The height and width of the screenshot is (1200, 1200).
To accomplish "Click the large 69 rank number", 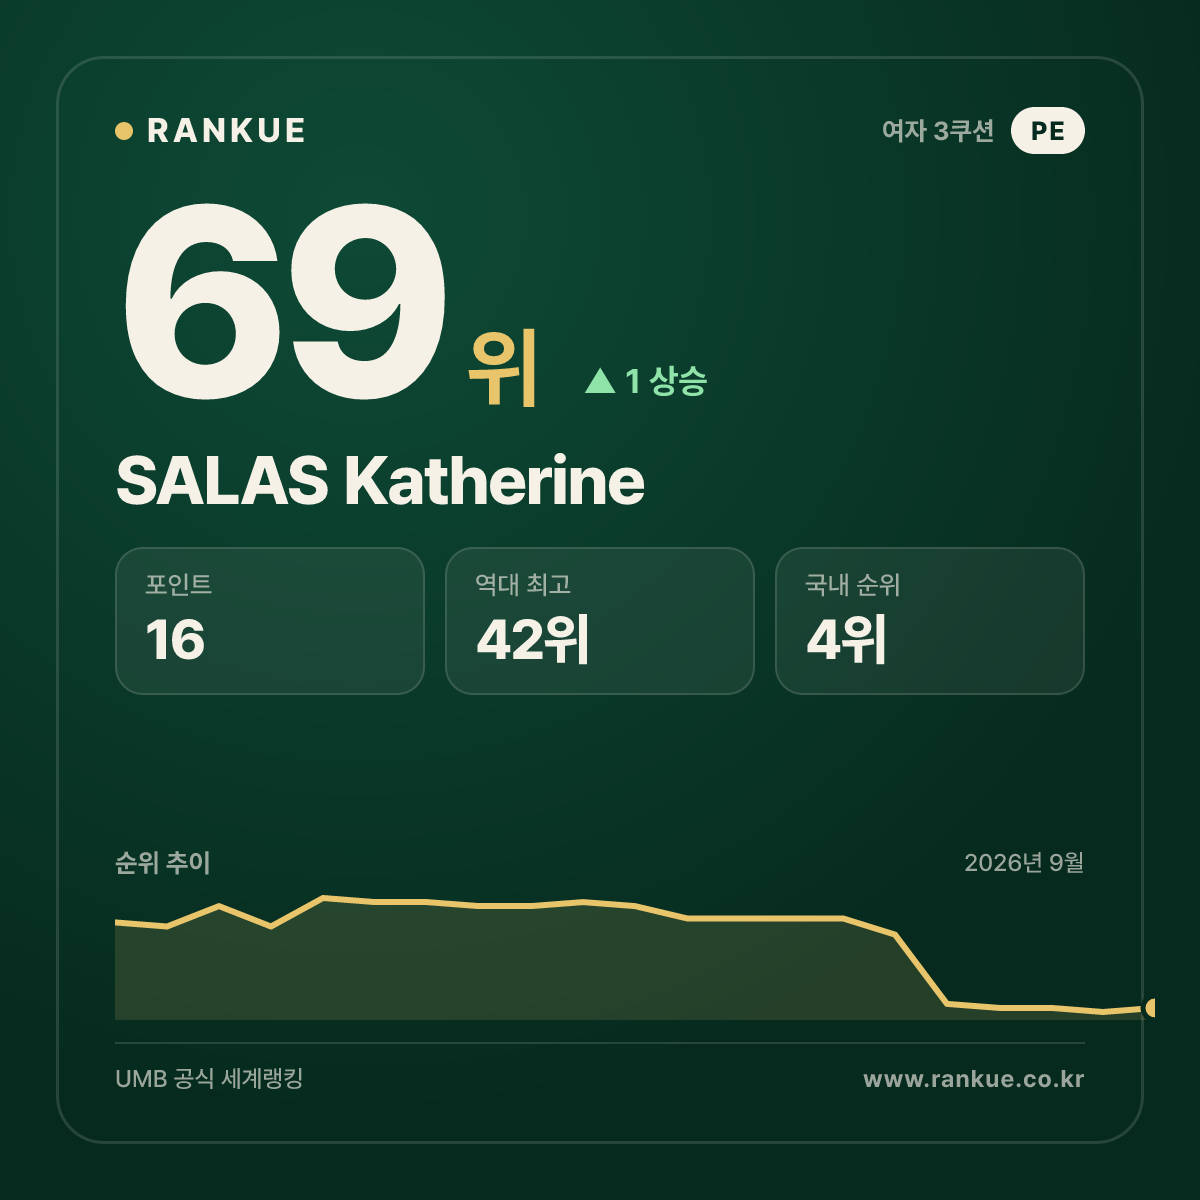I will [283, 301].
